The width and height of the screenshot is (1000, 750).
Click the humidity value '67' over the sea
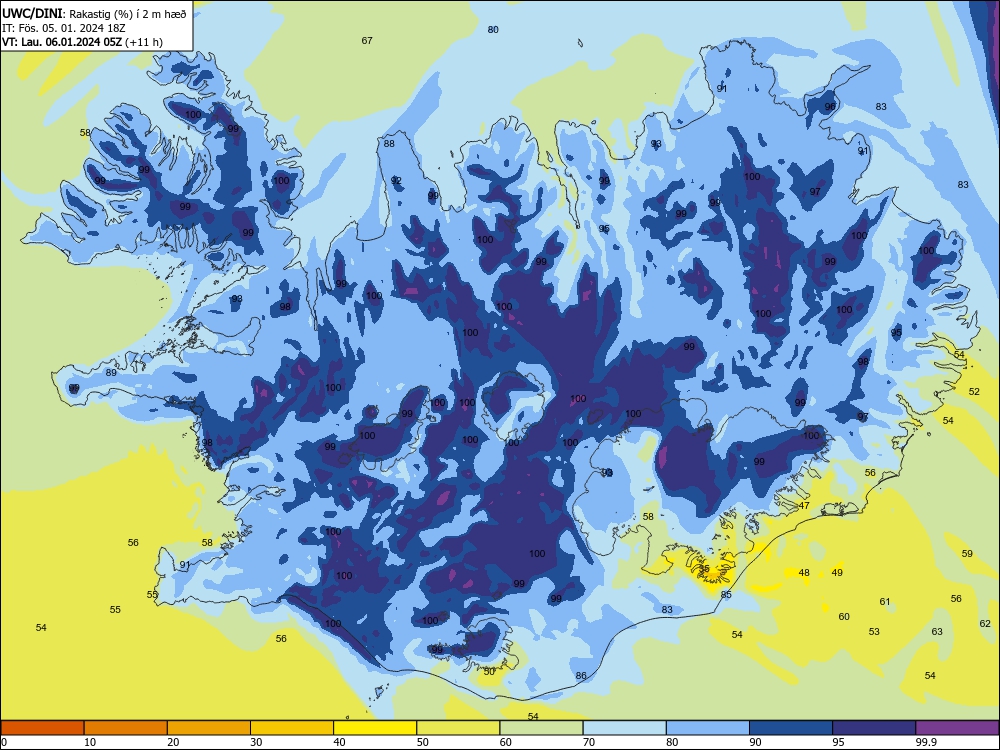367,40
